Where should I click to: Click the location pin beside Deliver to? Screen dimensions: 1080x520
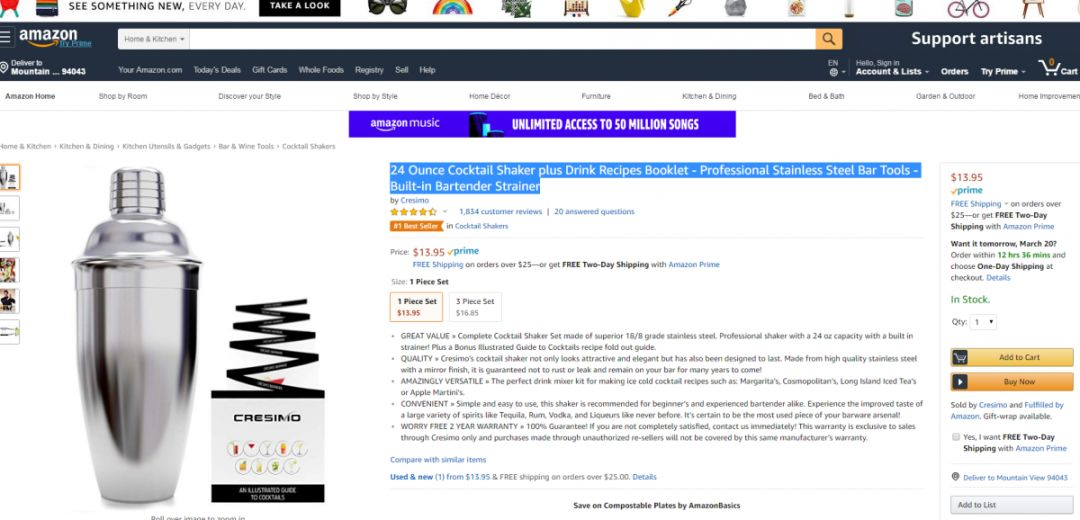(4, 67)
